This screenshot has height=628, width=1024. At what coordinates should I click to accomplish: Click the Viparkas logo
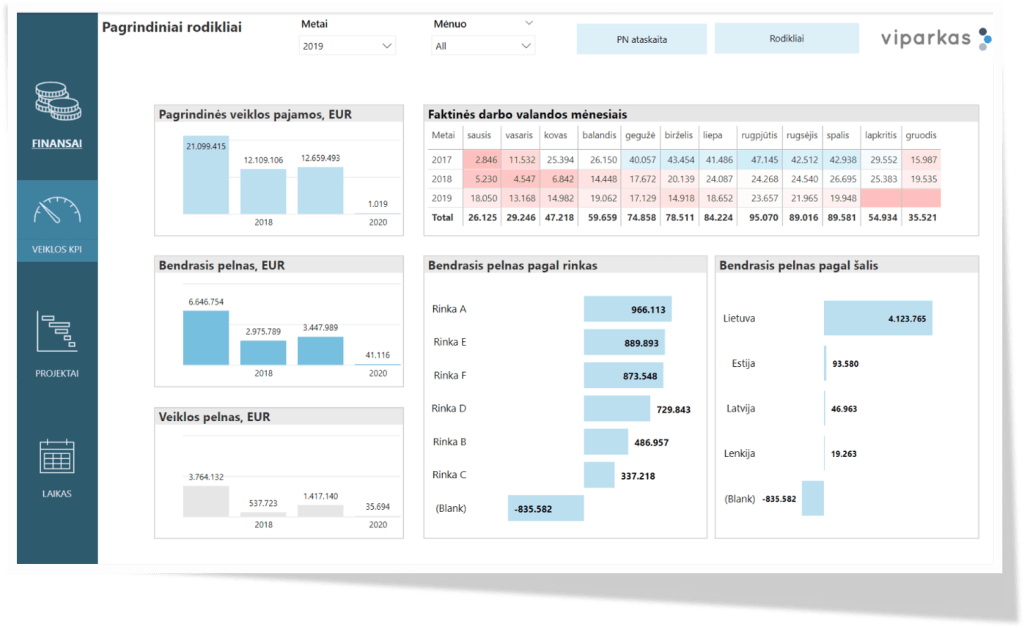[935, 39]
